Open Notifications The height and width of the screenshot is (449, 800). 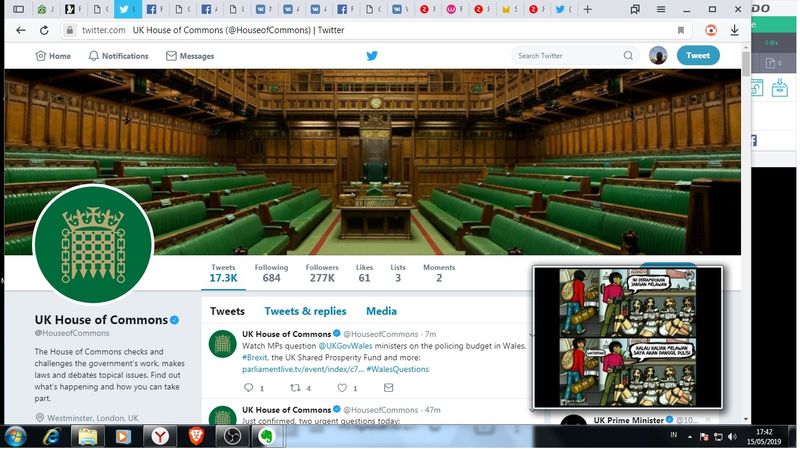click(x=118, y=56)
